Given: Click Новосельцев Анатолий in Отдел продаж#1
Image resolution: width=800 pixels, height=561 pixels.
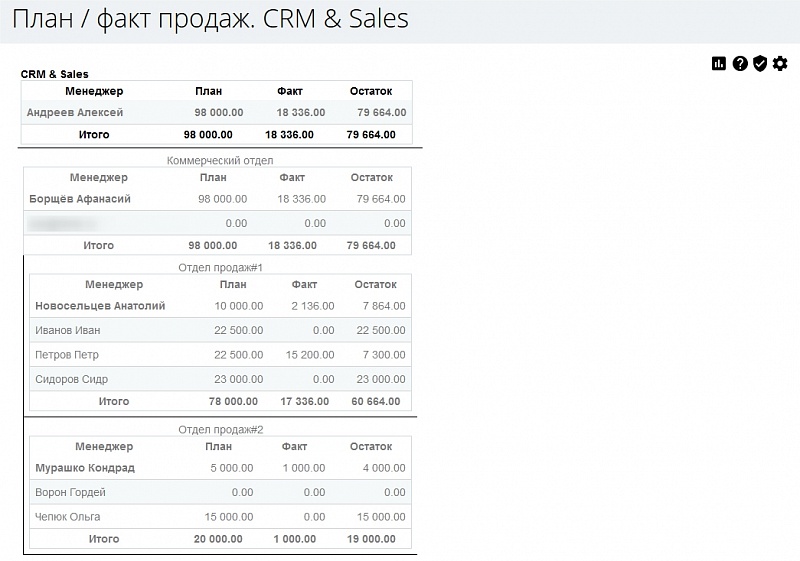Looking at the screenshot, I should [x=100, y=306].
